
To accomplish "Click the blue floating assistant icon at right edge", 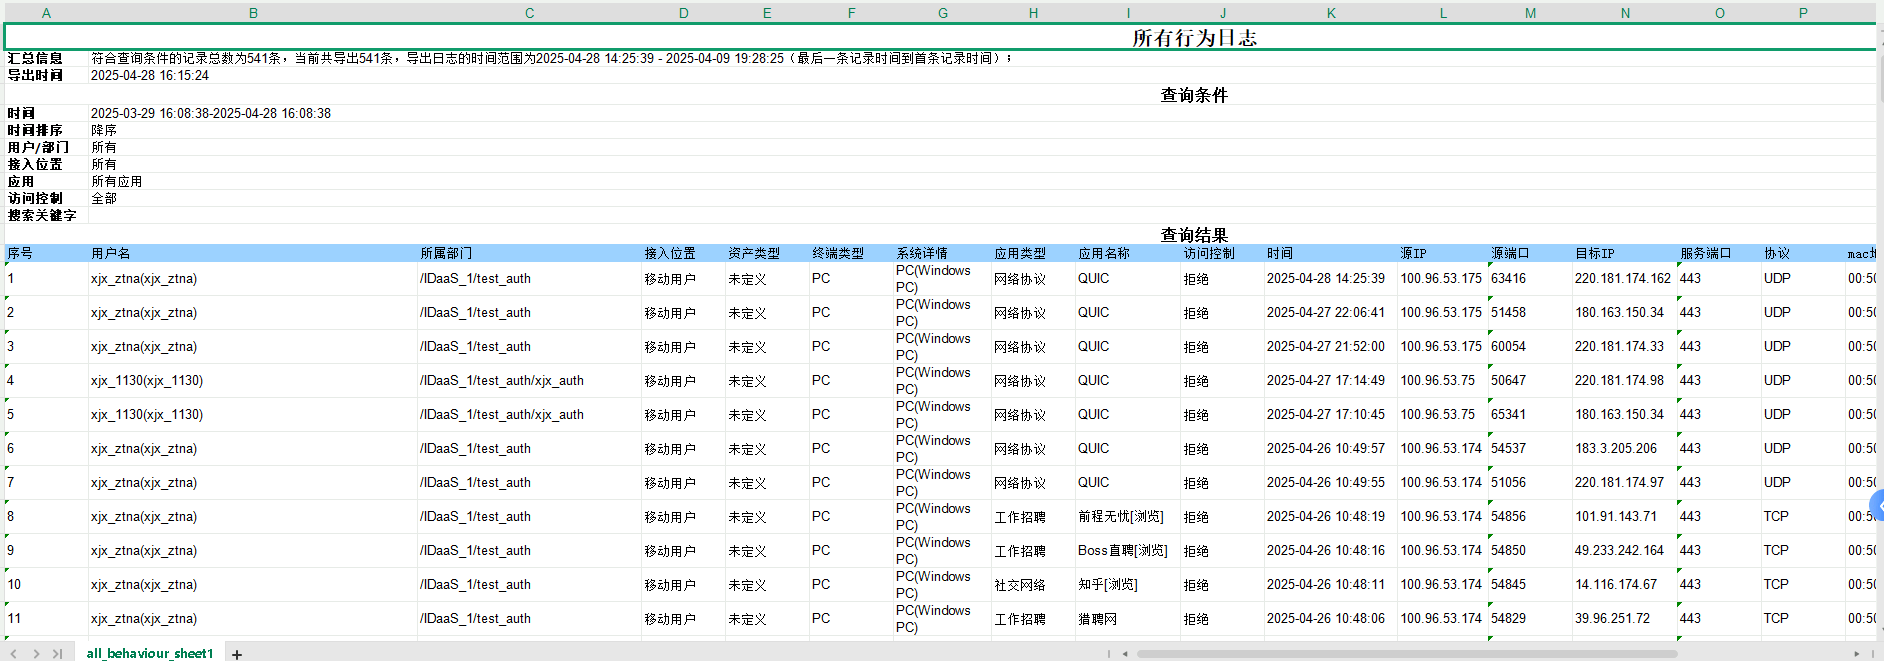I will pos(1877,506).
